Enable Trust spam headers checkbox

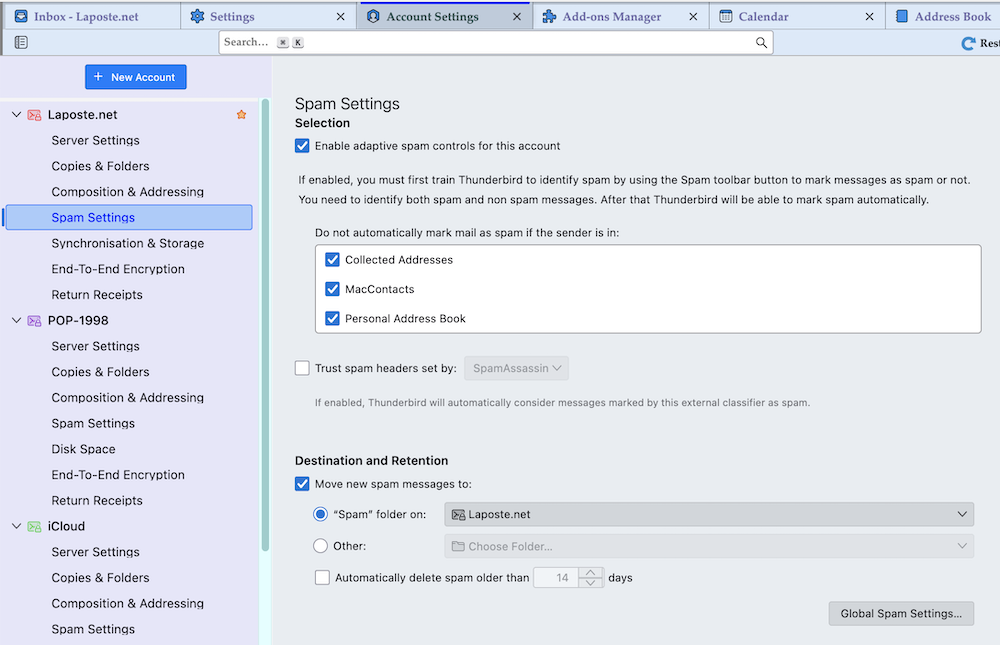(303, 368)
